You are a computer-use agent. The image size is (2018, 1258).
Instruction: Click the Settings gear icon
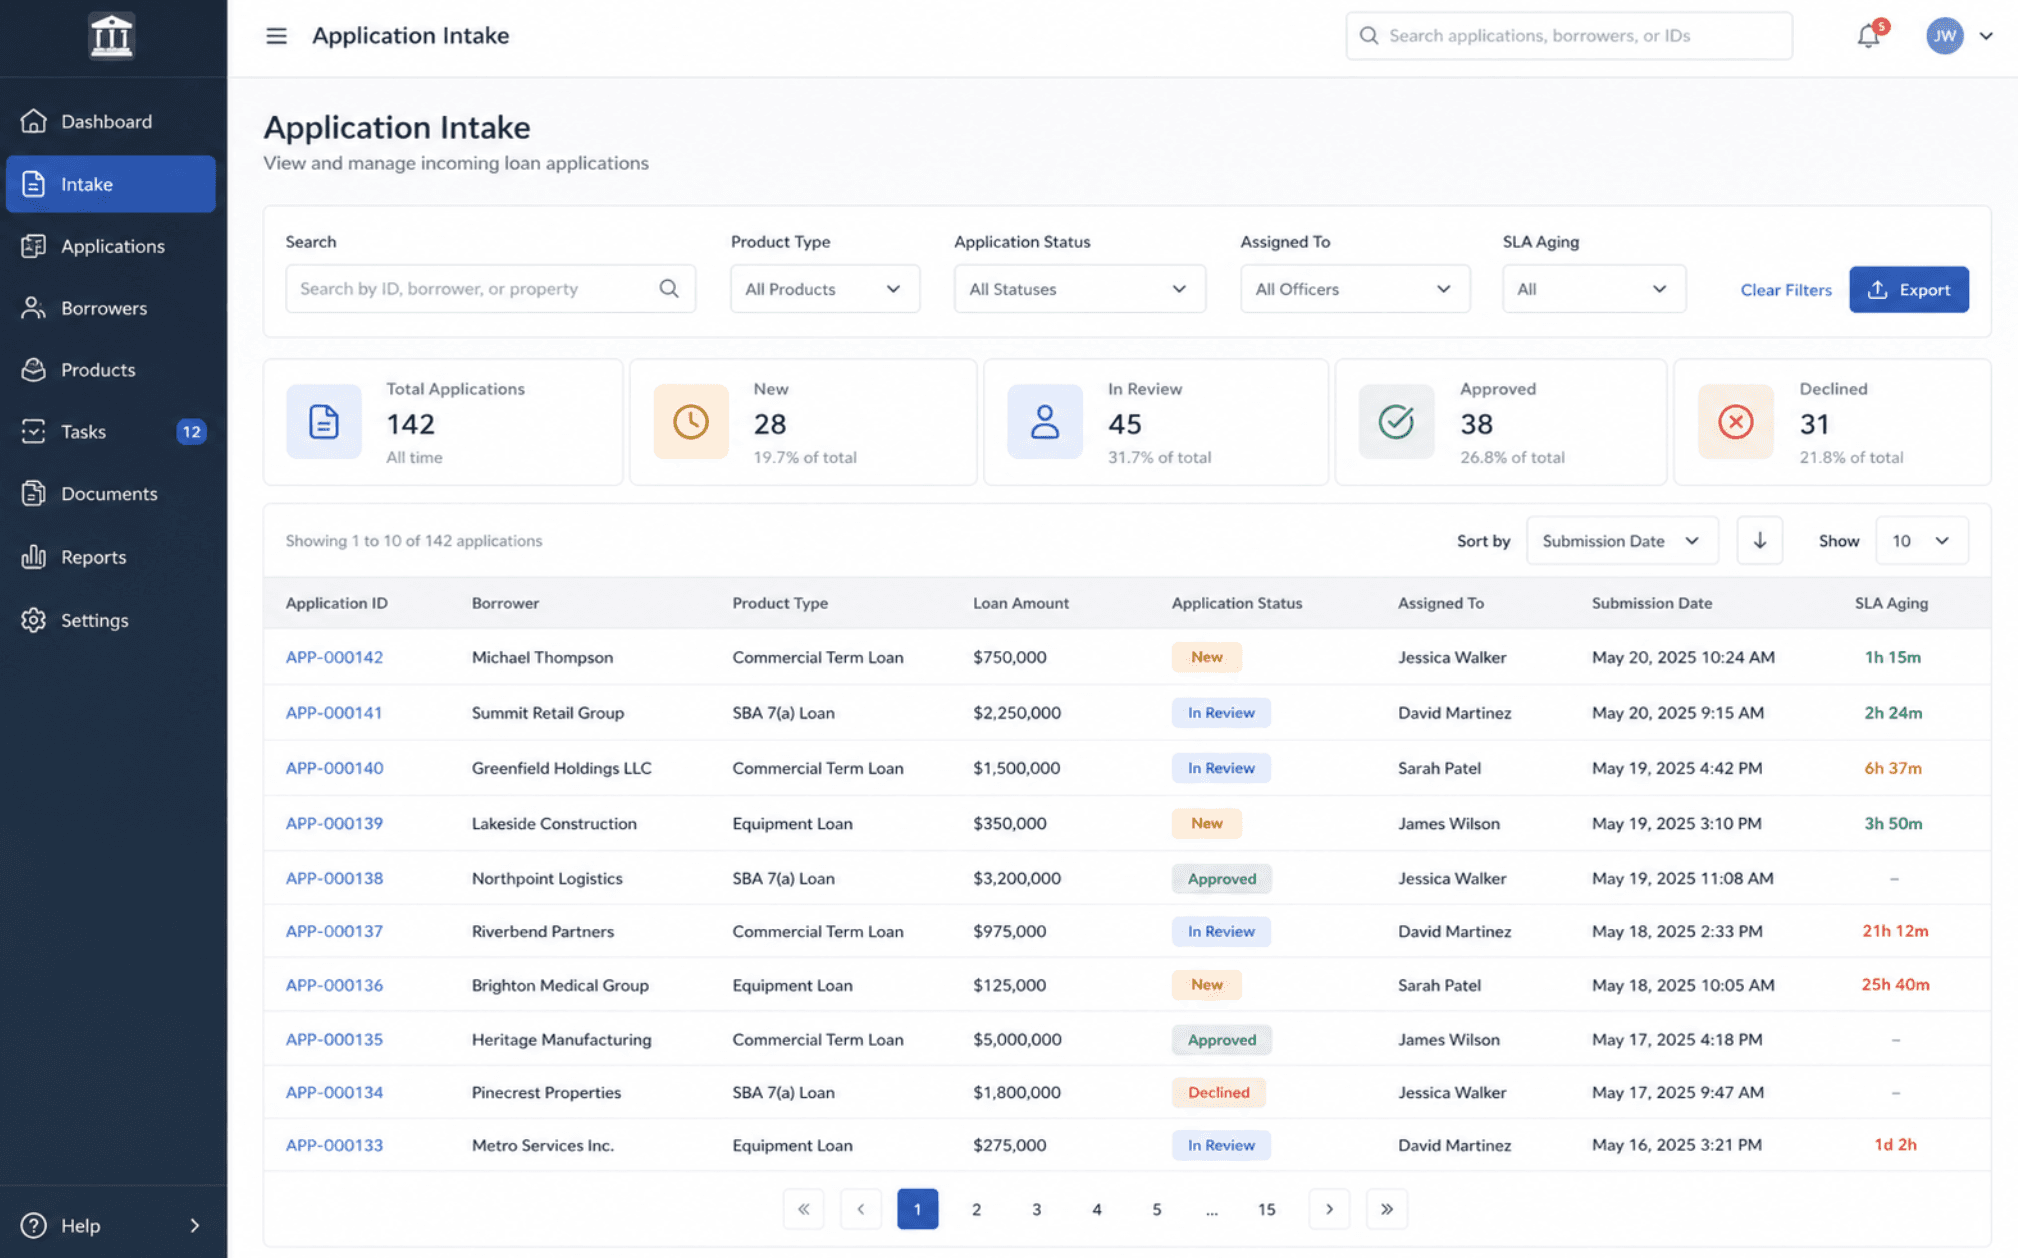point(34,620)
